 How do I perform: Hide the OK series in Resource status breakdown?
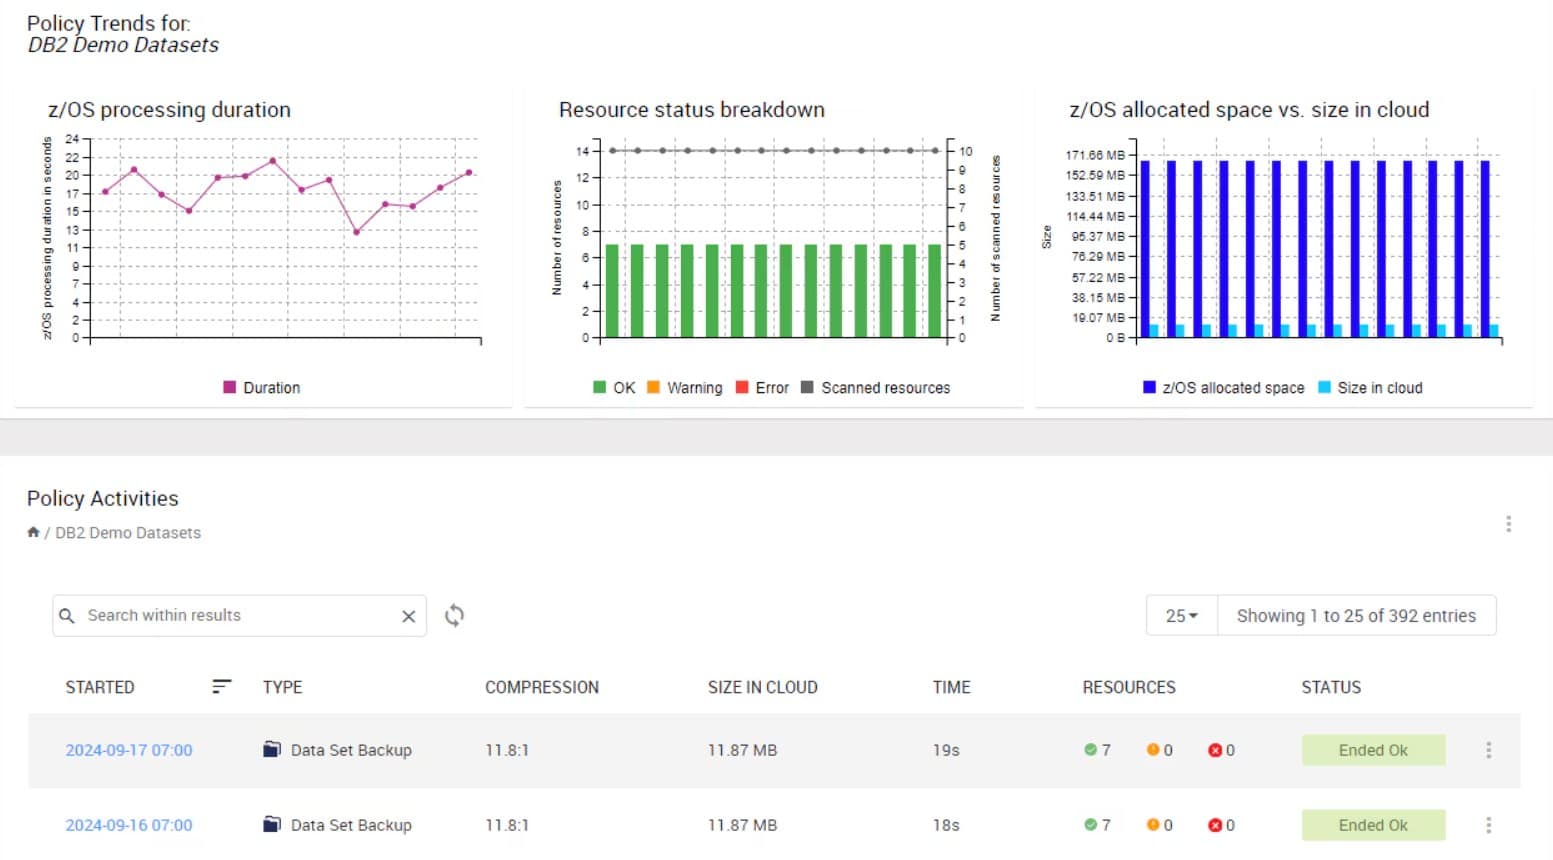612,387
